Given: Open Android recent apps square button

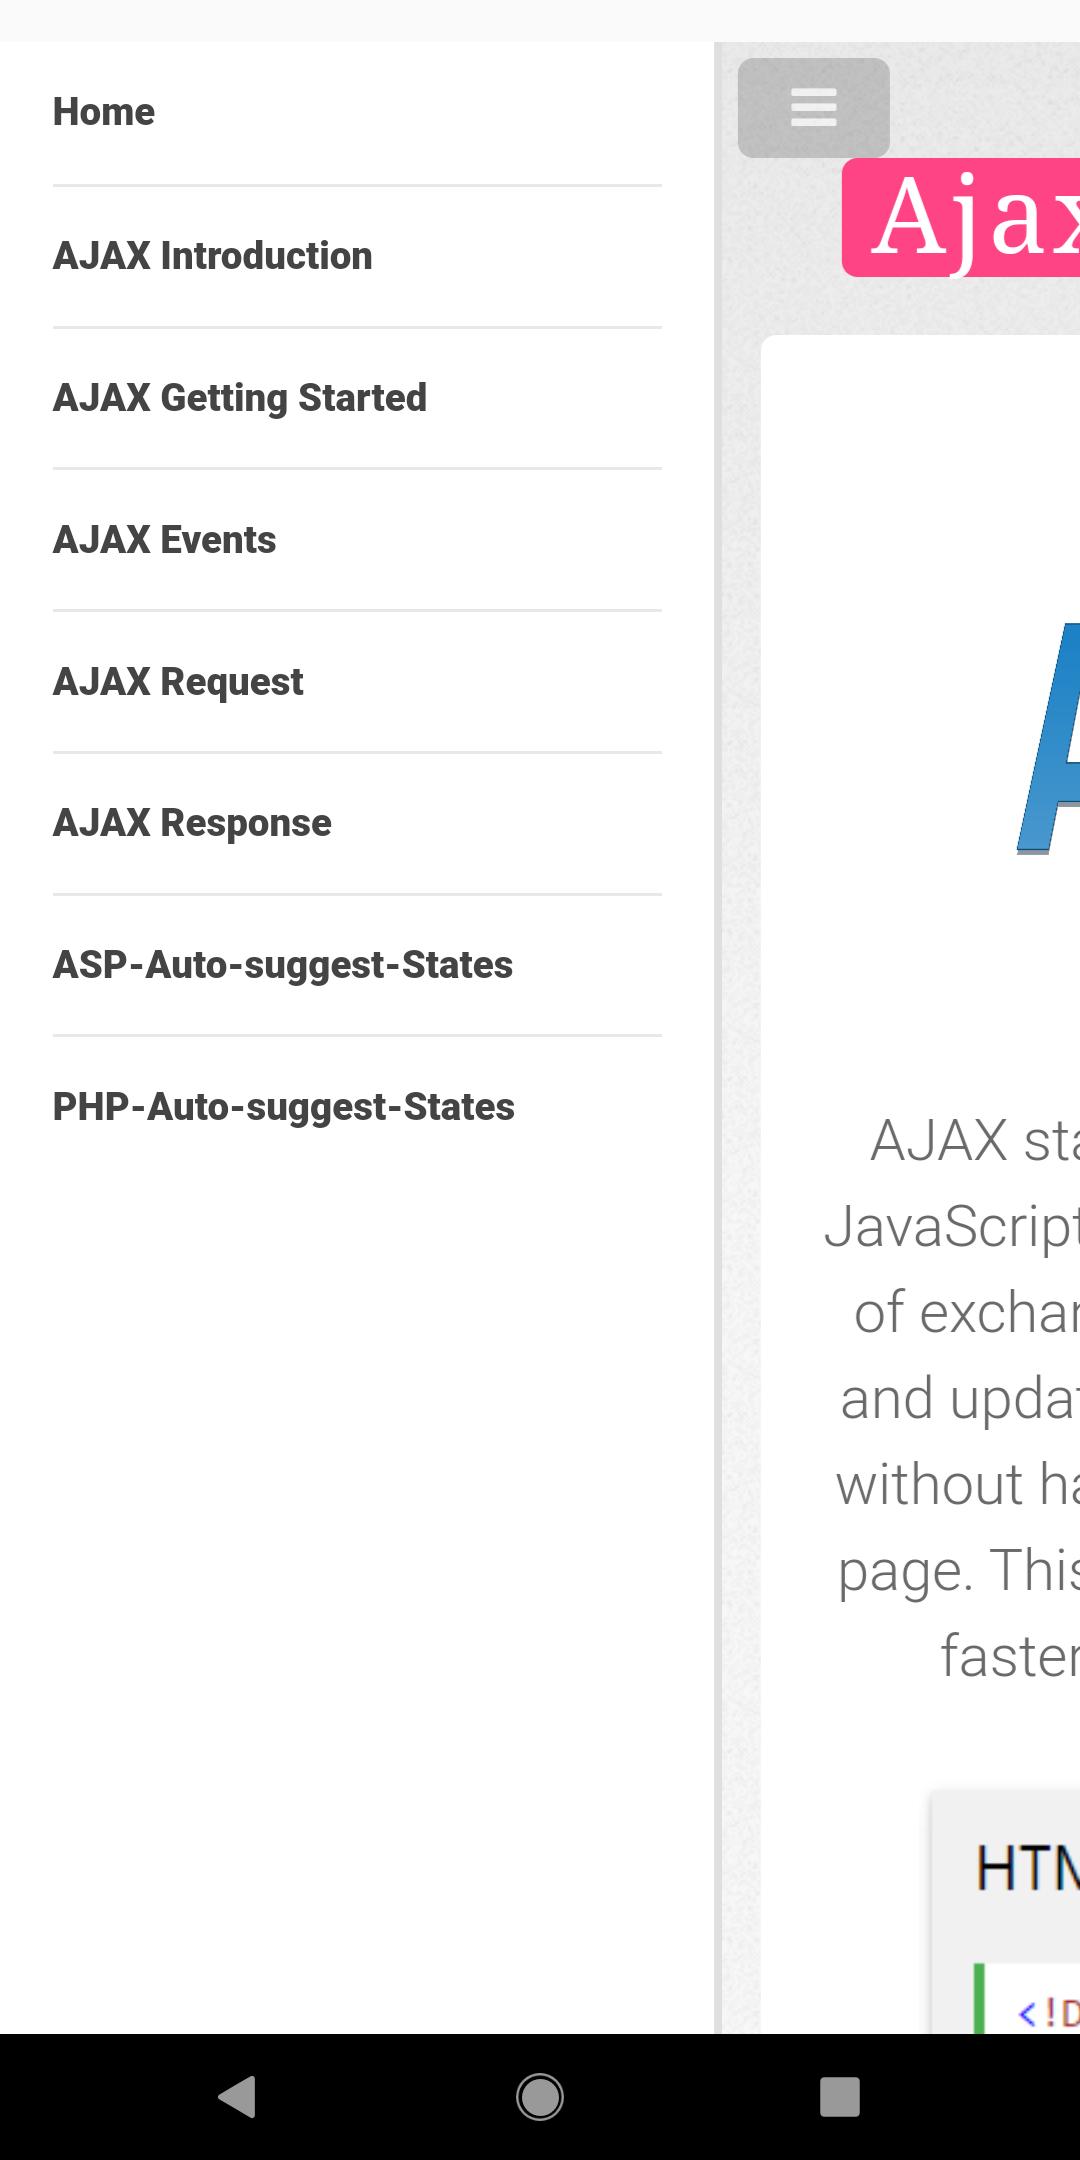Looking at the screenshot, I should [x=840, y=2097].
